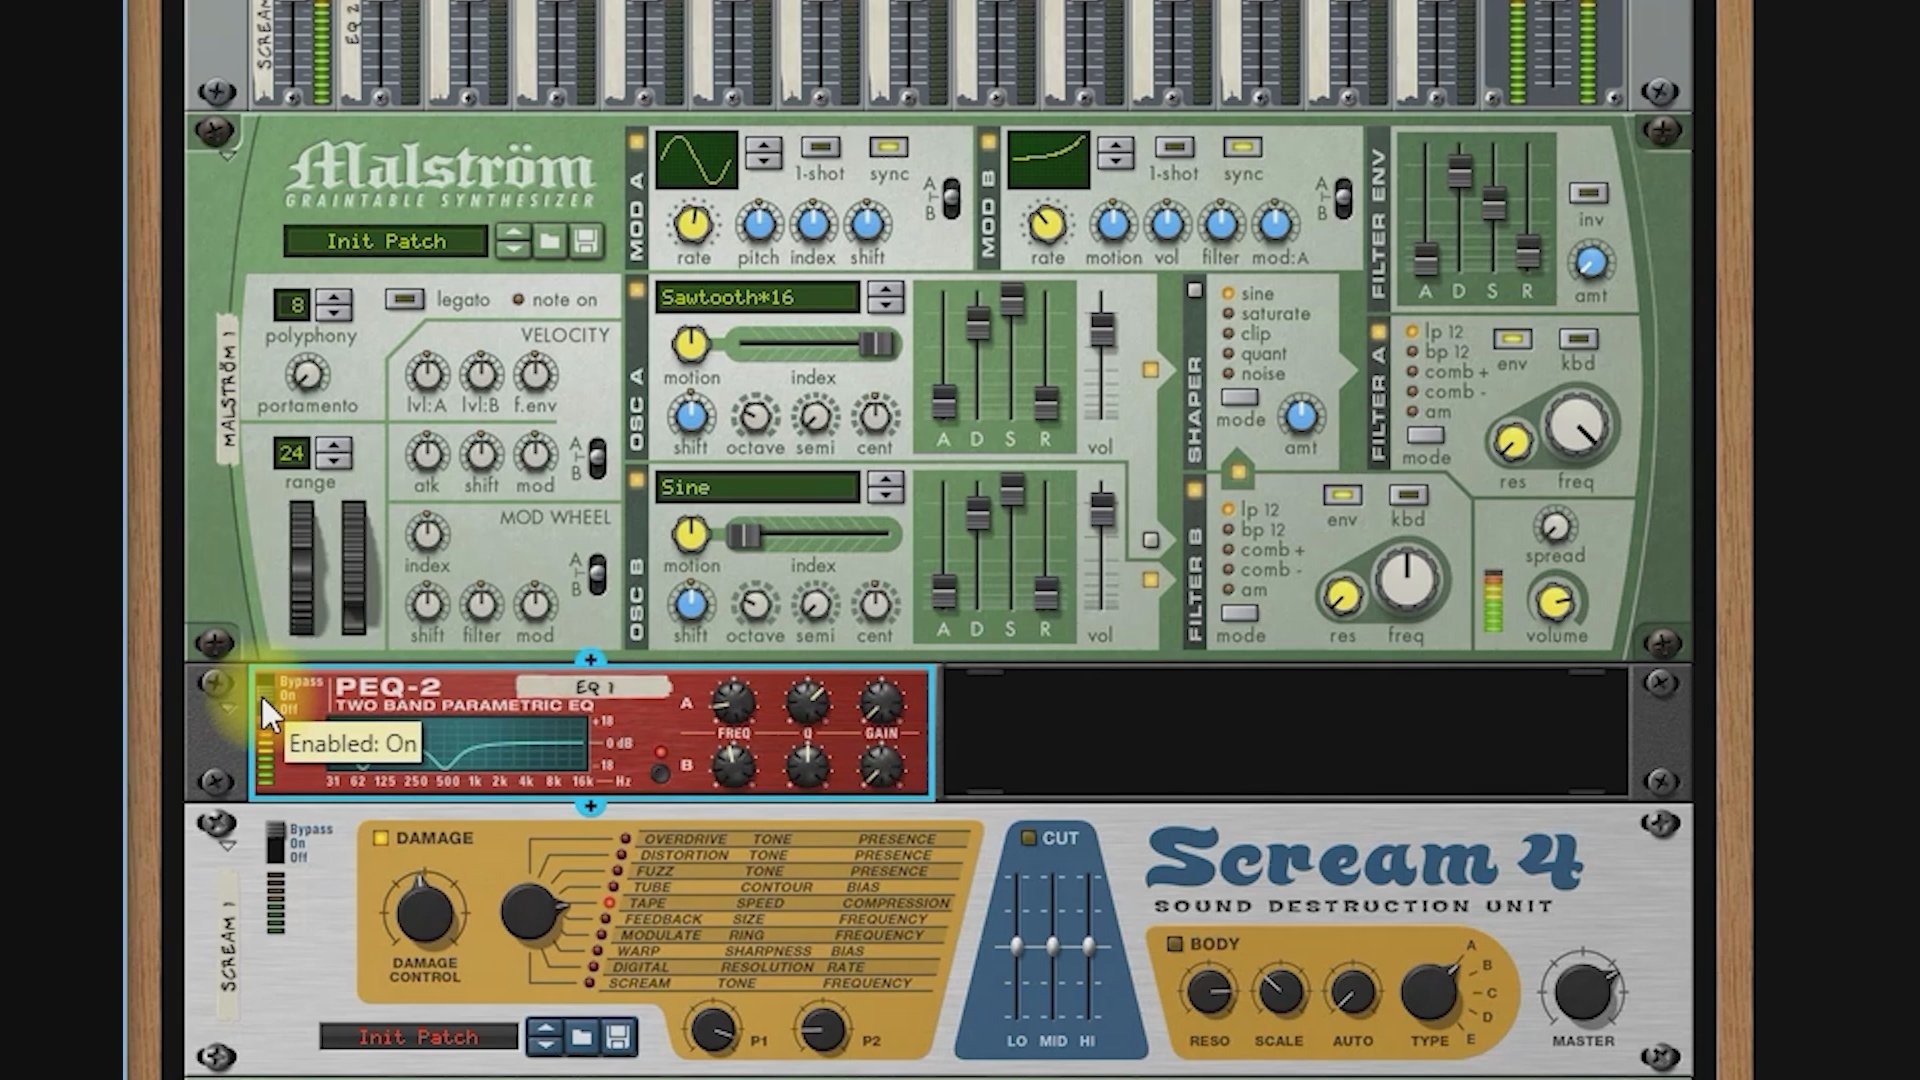The image size is (1920, 1080).
Task: Open the Scream 4 patch browser folder
Action: [x=582, y=1037]
